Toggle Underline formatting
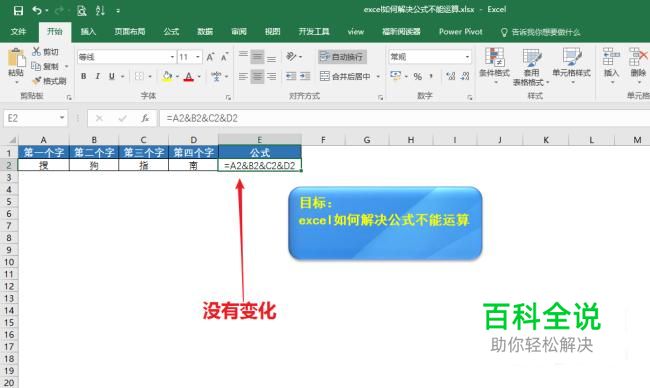The image size is (650, 388). (112, 76)
